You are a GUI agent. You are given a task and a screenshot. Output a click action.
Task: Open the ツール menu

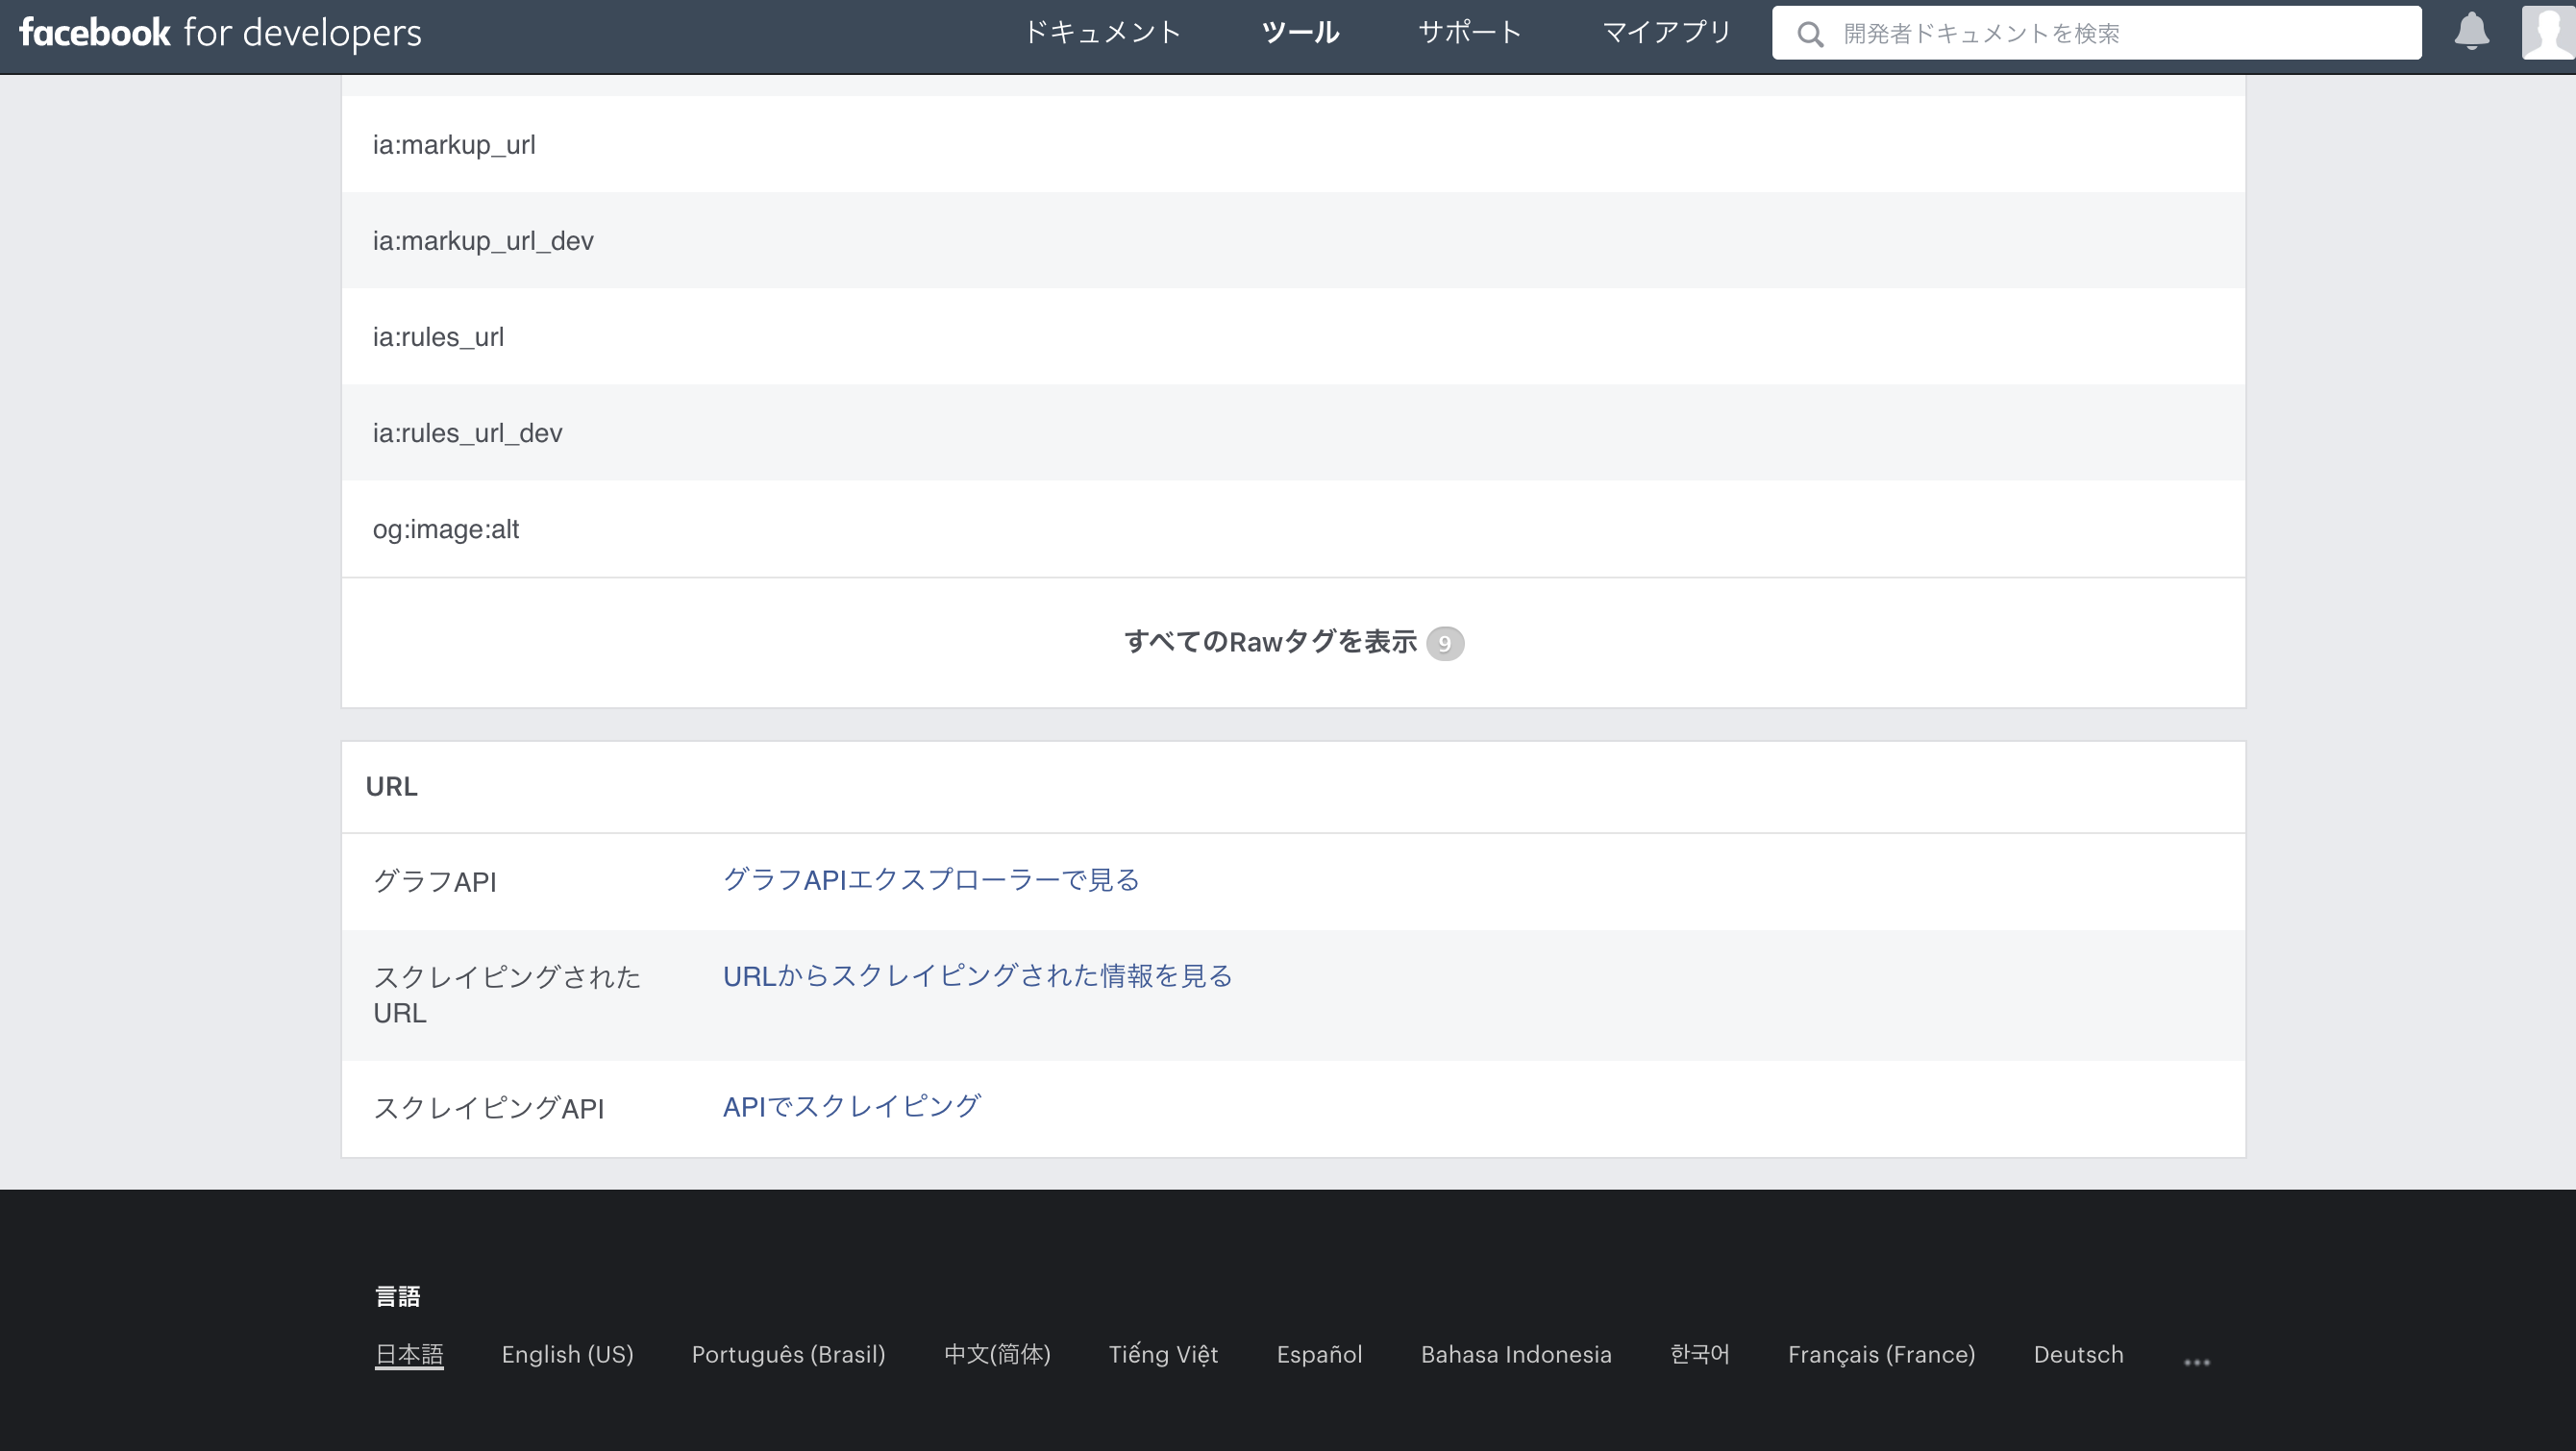pyautogui.click(x=1299, y=33)
